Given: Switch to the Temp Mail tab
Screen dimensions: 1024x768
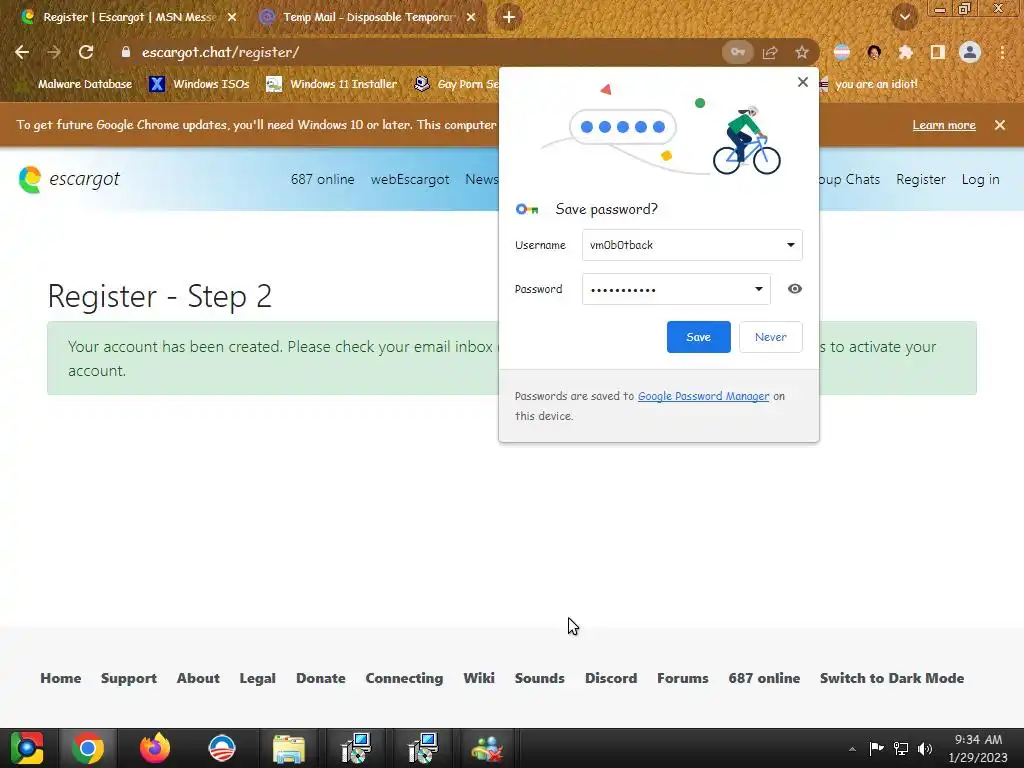Looking at the screenshot, I should click(368, 17).
